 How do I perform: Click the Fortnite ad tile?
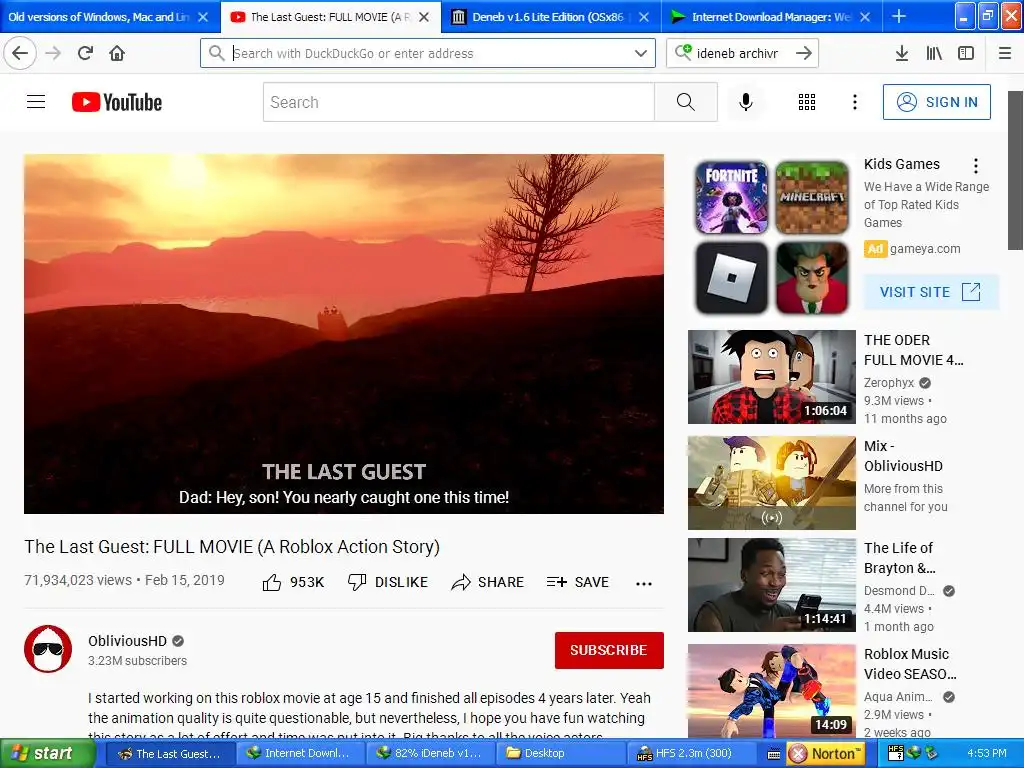pos(731,198)
